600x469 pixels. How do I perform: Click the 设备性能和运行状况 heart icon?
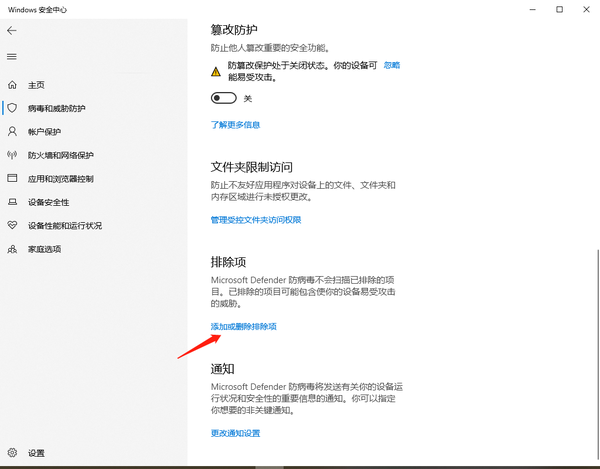13,225
